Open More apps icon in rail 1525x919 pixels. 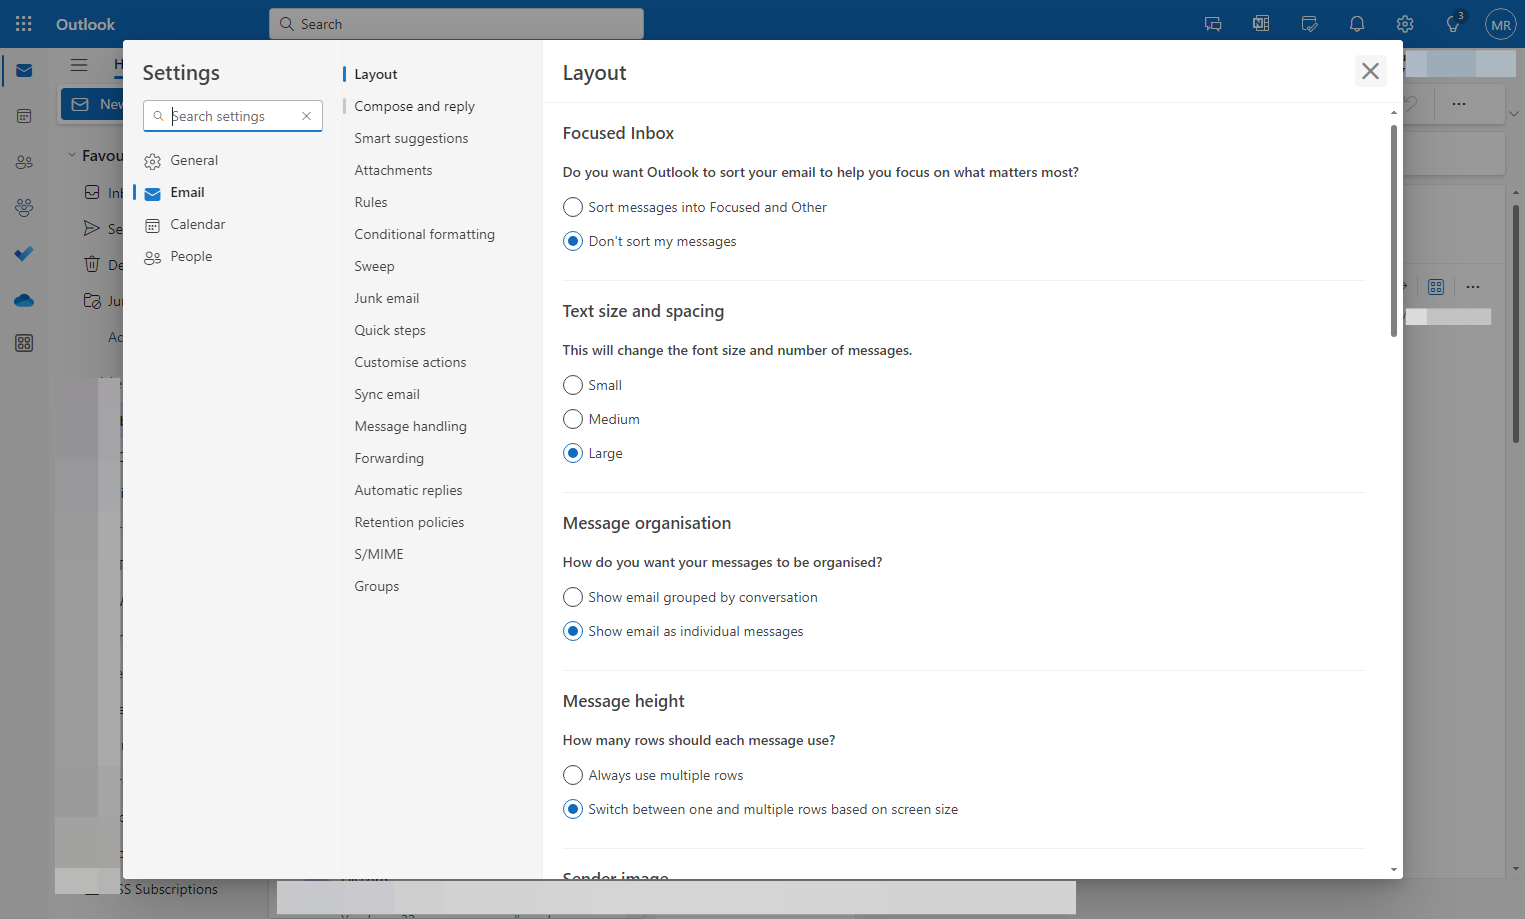(24, 344)
